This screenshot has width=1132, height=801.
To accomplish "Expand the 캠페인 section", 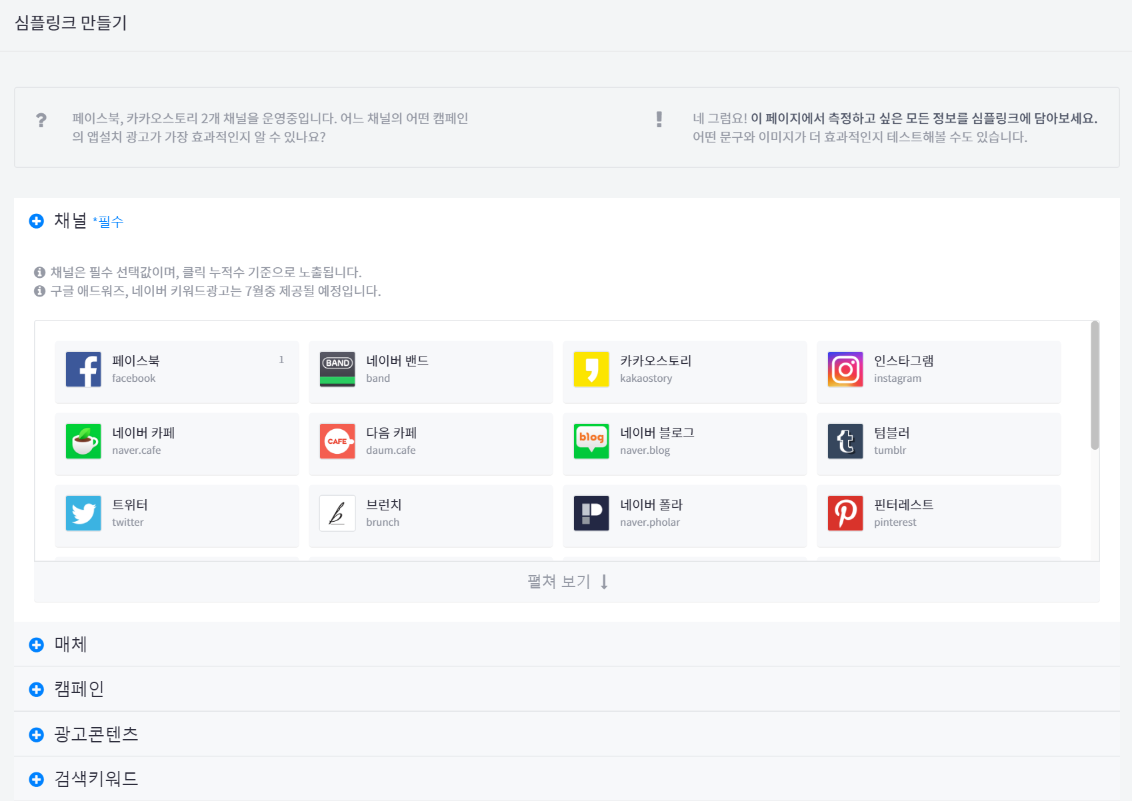I will click(567, 689).
